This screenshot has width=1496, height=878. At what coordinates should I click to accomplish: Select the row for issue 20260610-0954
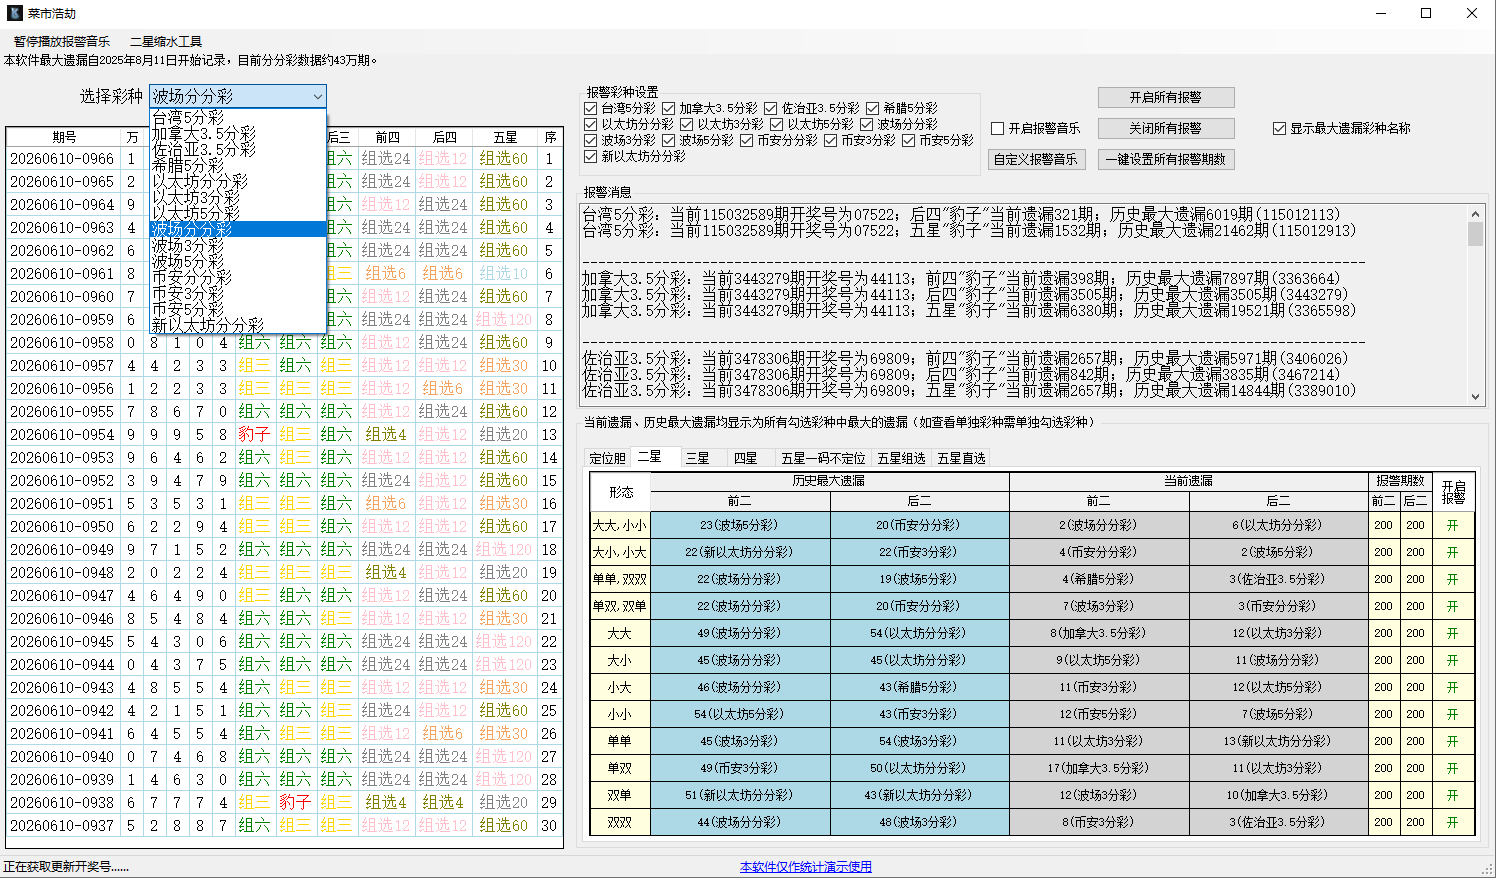284,434
